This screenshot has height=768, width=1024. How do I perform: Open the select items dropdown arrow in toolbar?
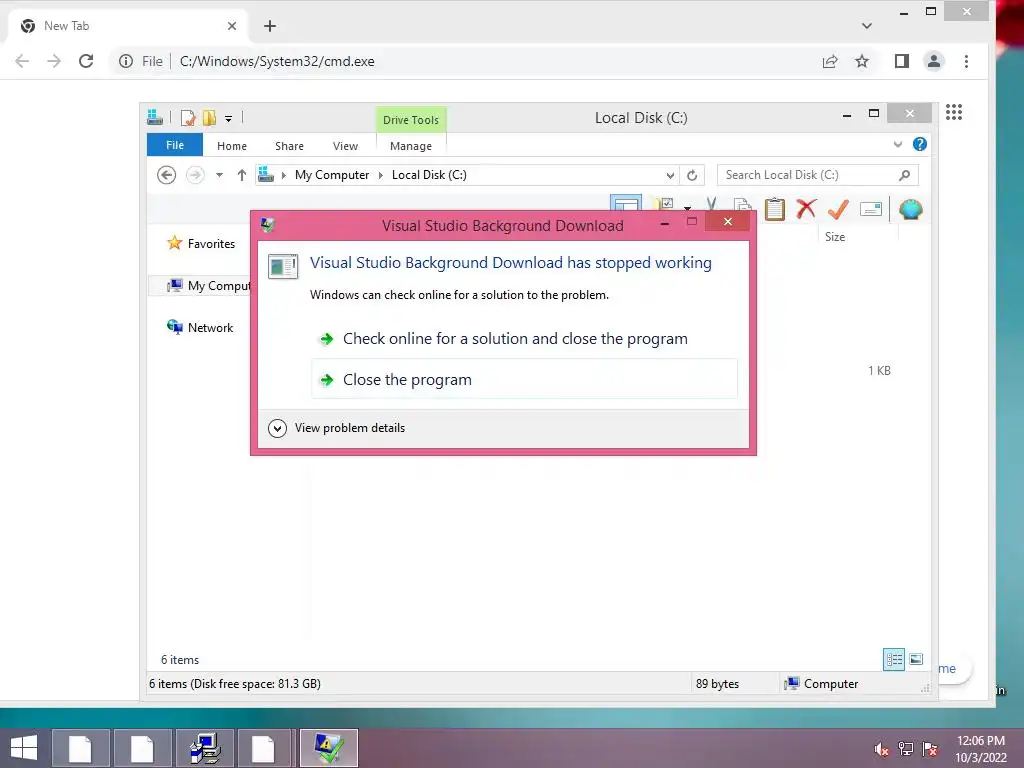[x=687, y=207]
